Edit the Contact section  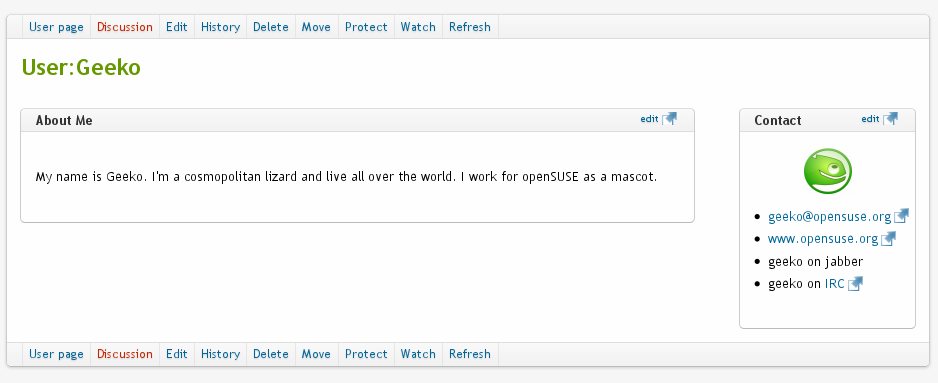(x=870, y=118)
